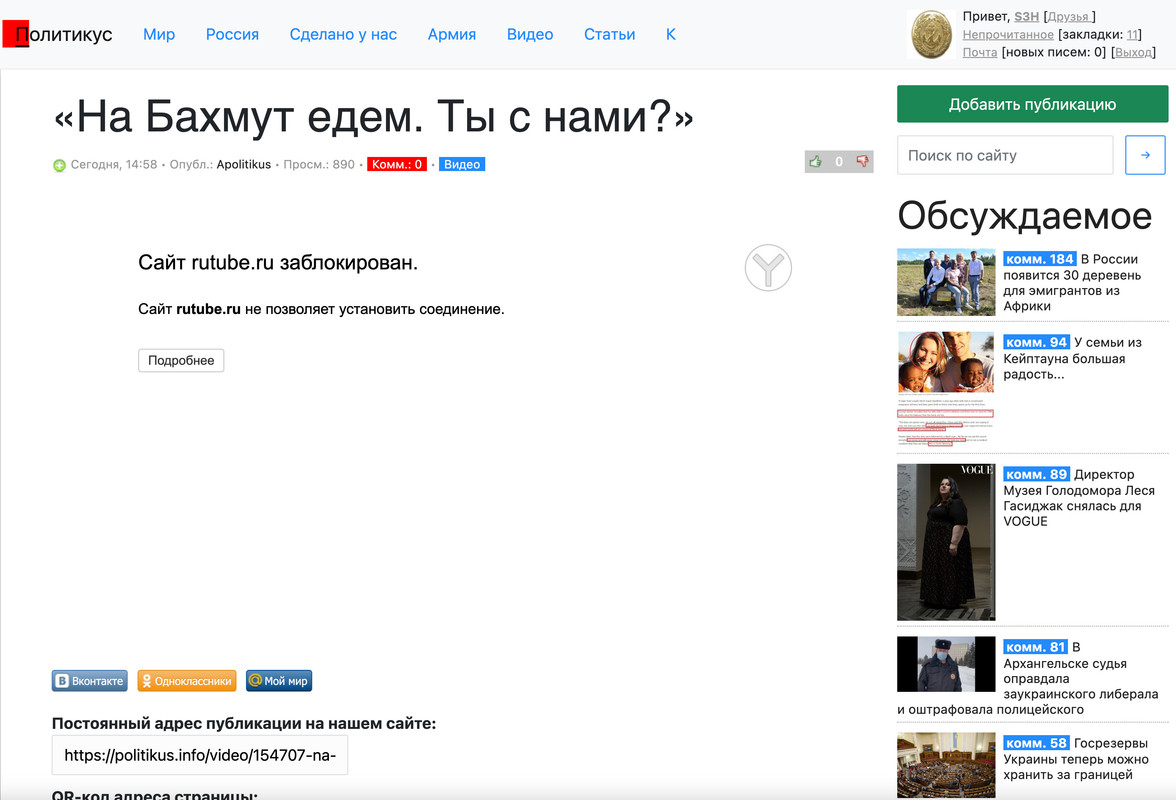This screenshot has width=1176, height=800.
Task: Click the Yandex browser logo icon
Action: [x=768, y=268]
